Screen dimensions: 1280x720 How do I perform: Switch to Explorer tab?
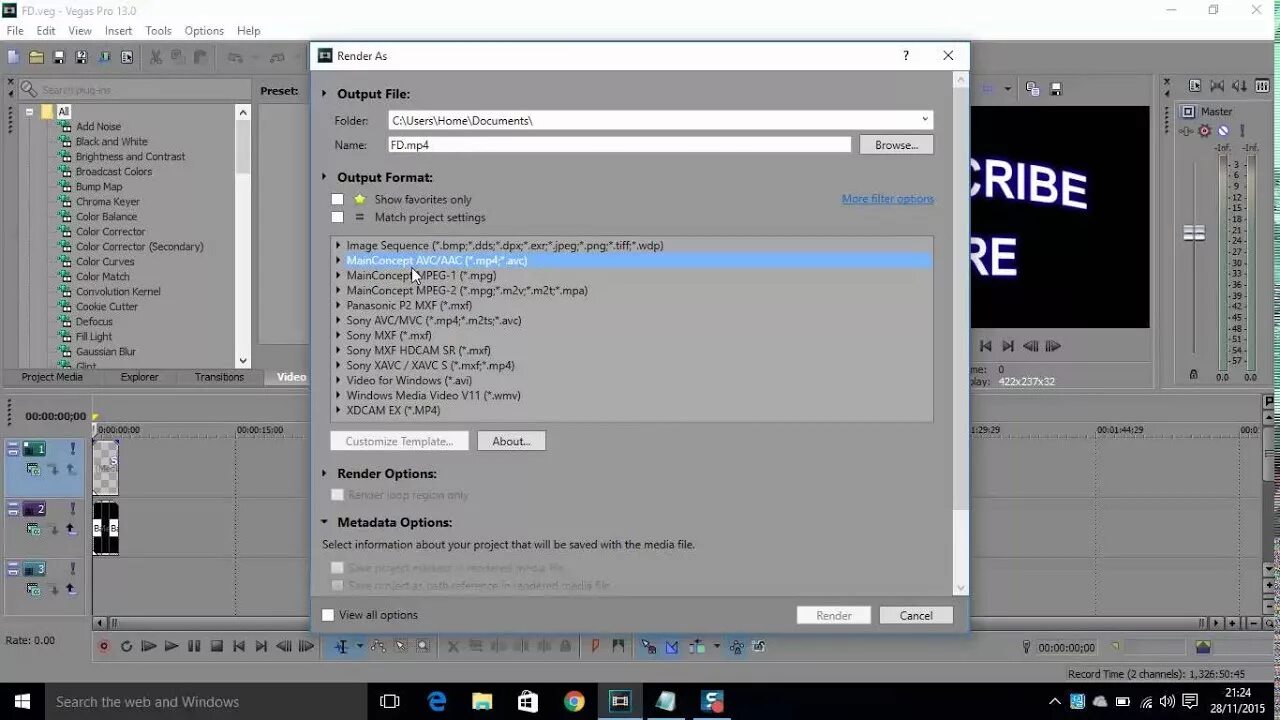(140, 377)
